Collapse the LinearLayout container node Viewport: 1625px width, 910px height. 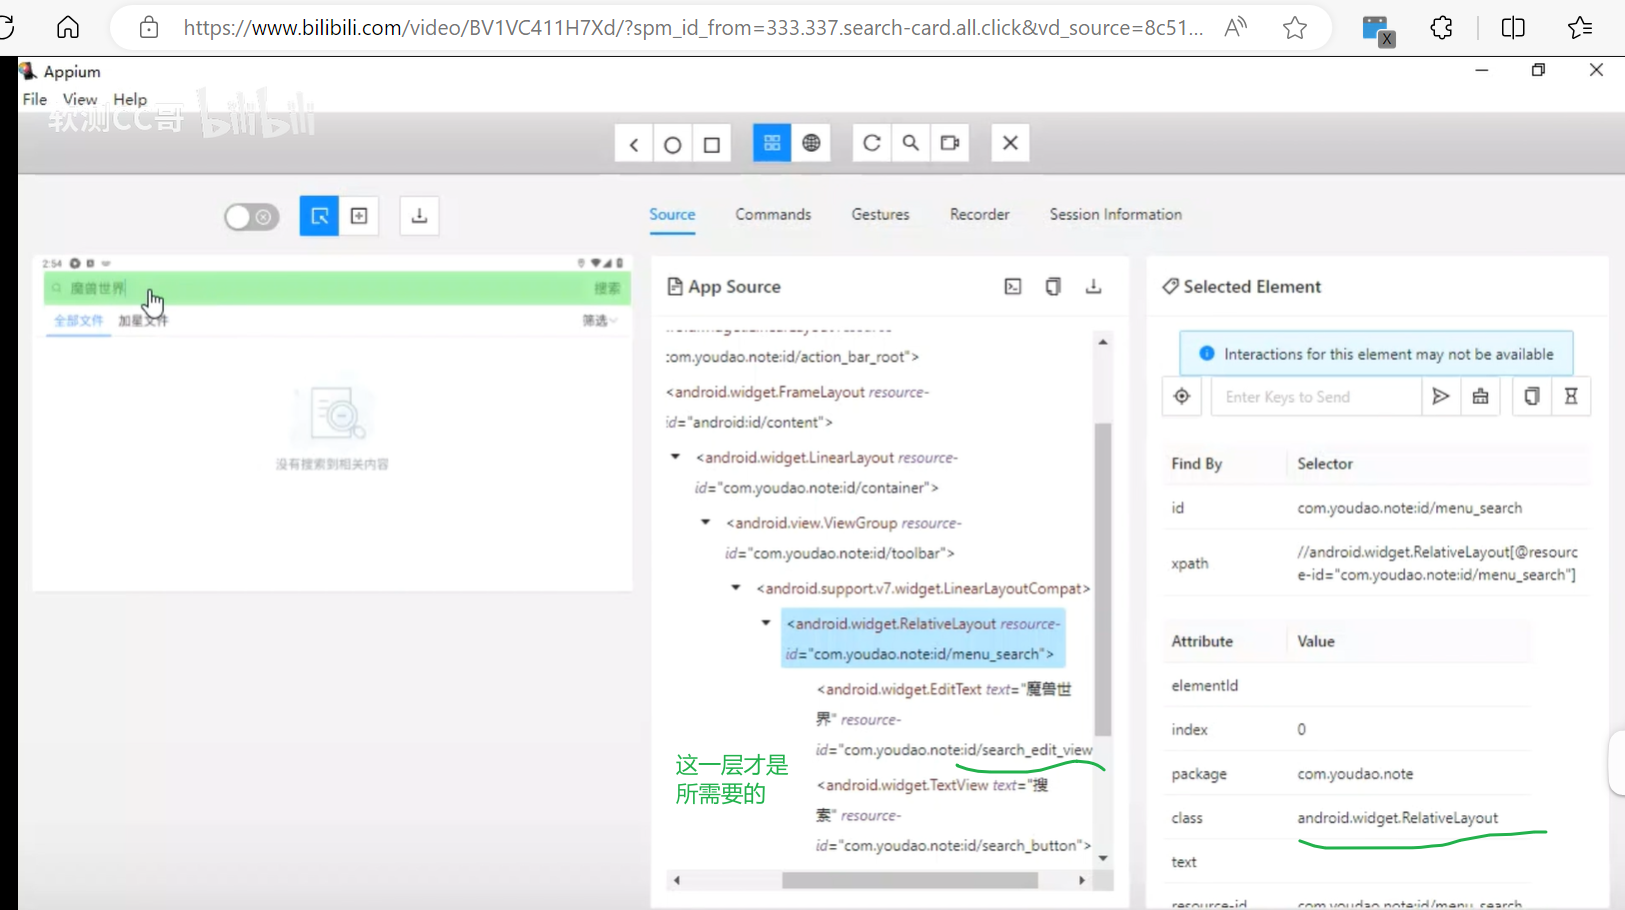(675, 457)
